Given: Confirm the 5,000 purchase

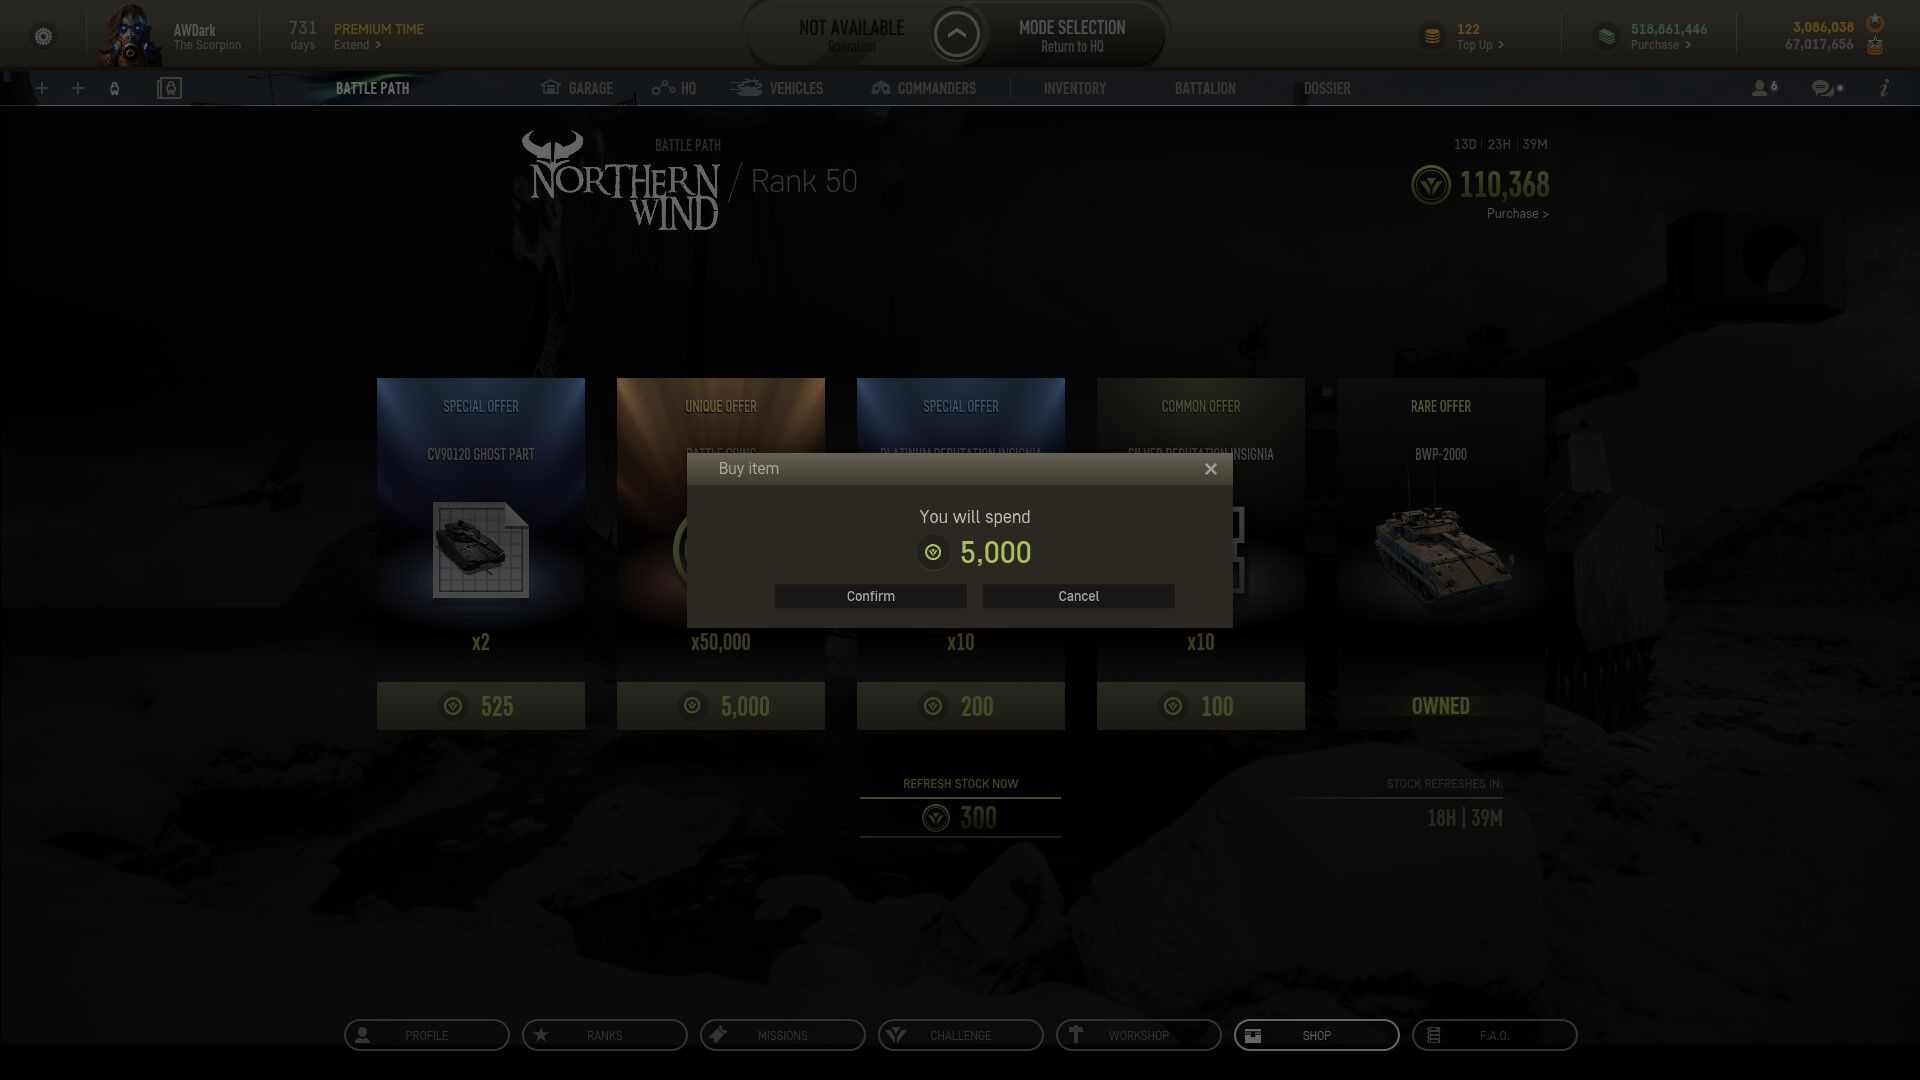Looking at the screenshot, I should pos(870,596).
